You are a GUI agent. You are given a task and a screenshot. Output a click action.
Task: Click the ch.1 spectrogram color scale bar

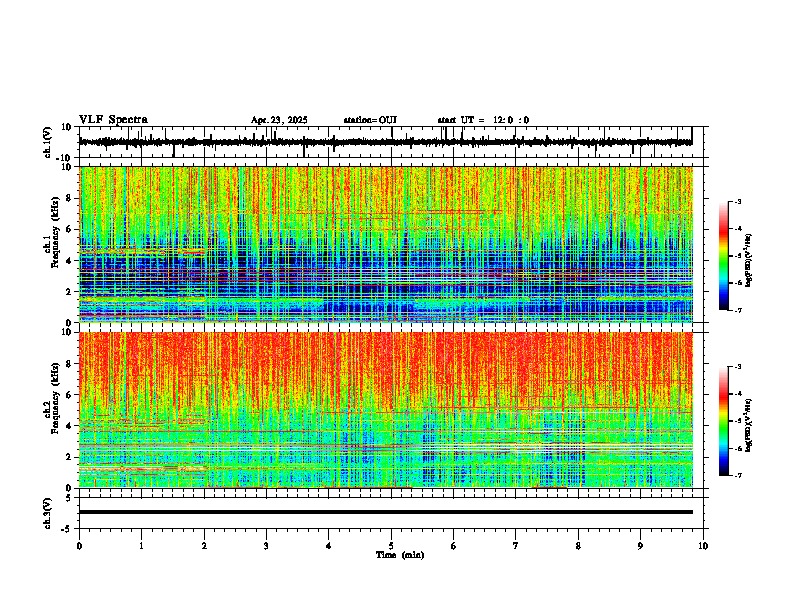(x=723, y=255)
